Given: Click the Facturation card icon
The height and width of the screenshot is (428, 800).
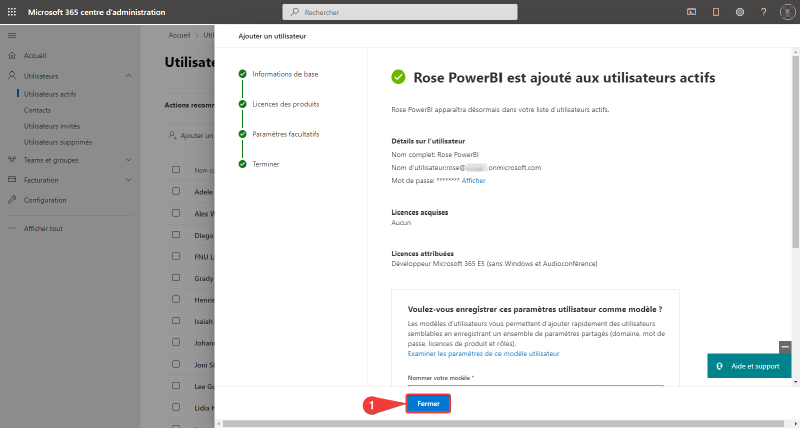Looking at the screenshot, I should pos(12,180).
